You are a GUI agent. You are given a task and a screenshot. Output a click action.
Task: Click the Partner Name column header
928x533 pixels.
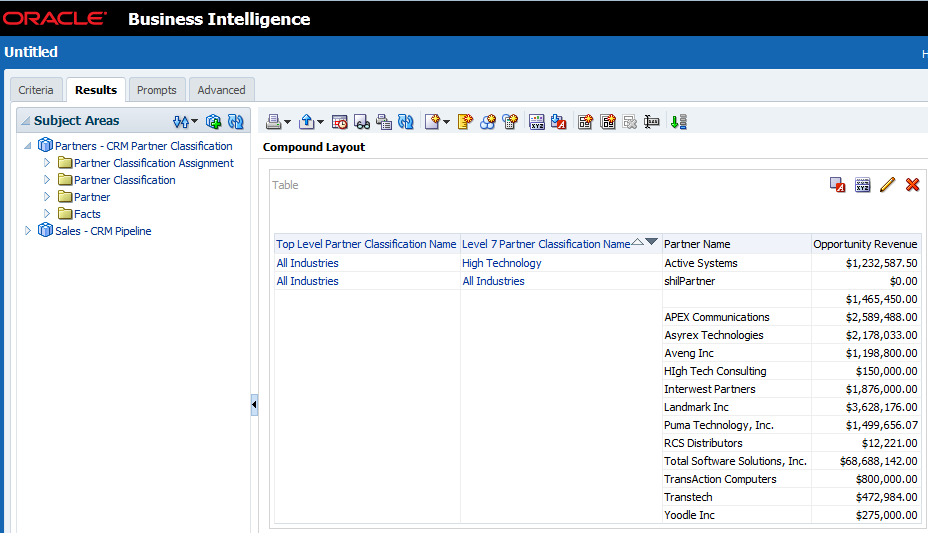697,244
